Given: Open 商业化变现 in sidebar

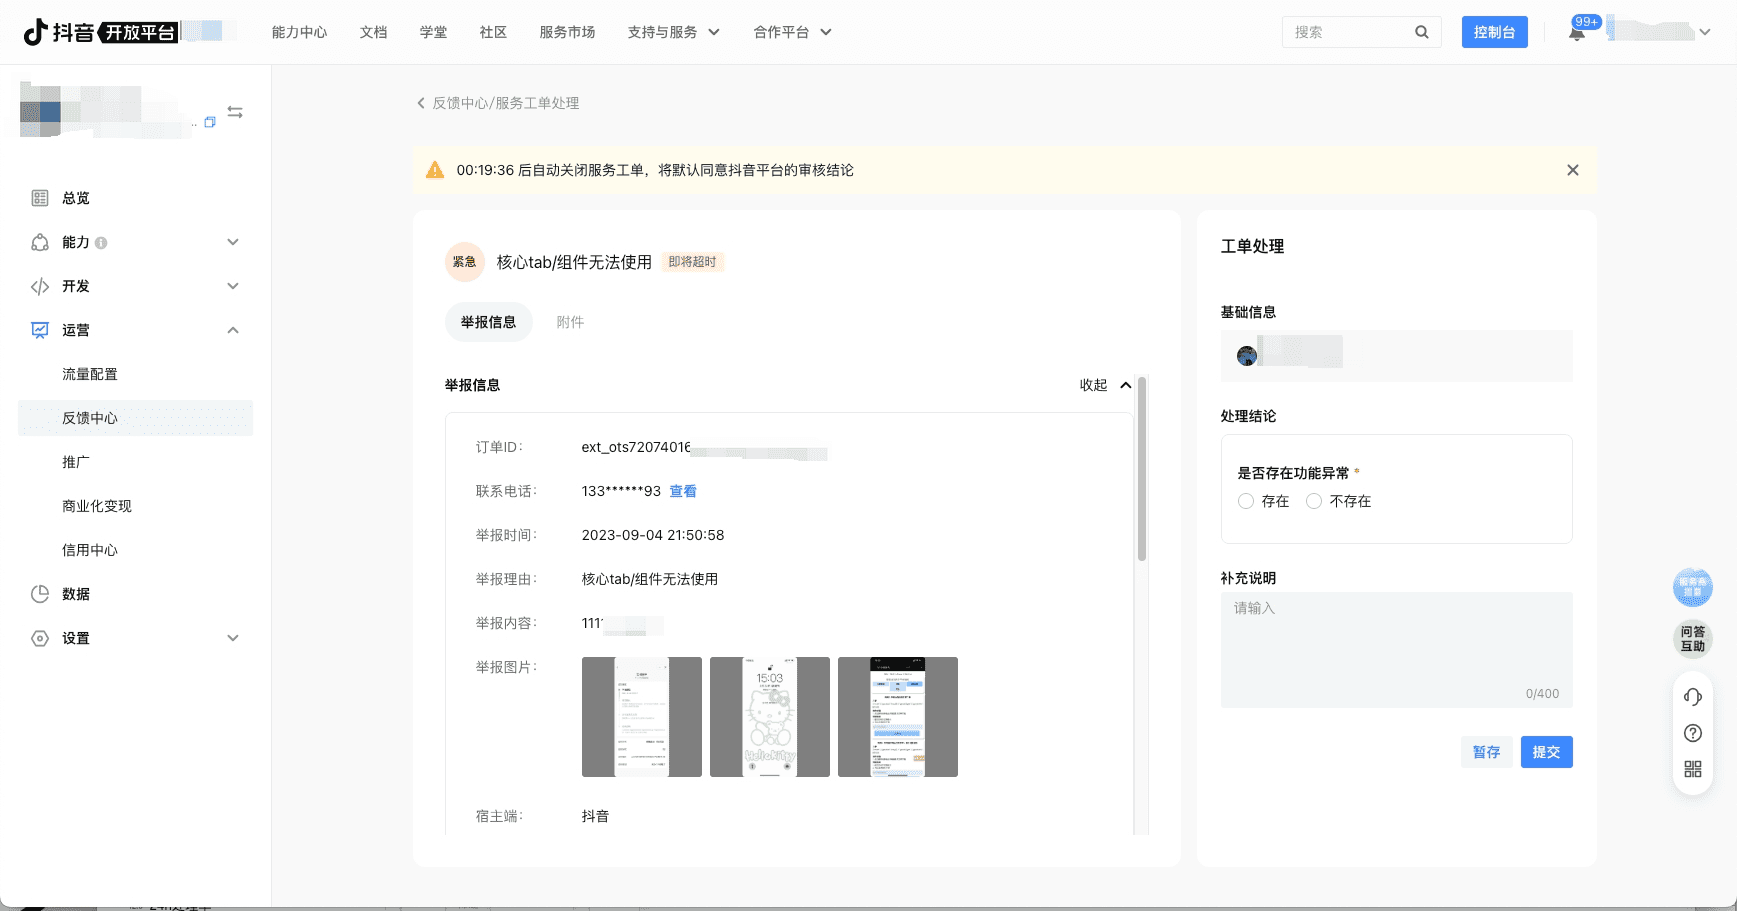Looking at the screenshot, I should pos(97,506).
